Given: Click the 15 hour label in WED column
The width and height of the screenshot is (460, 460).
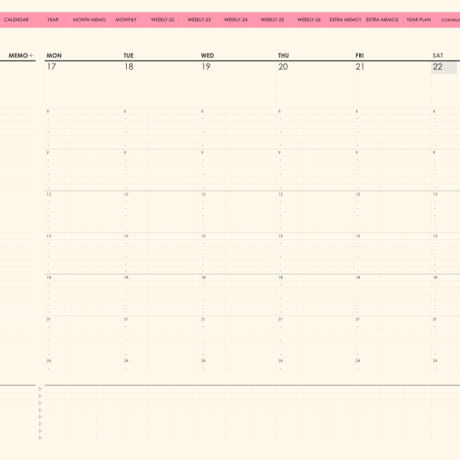Looking at the screenshot, I should tap(203, 236).
